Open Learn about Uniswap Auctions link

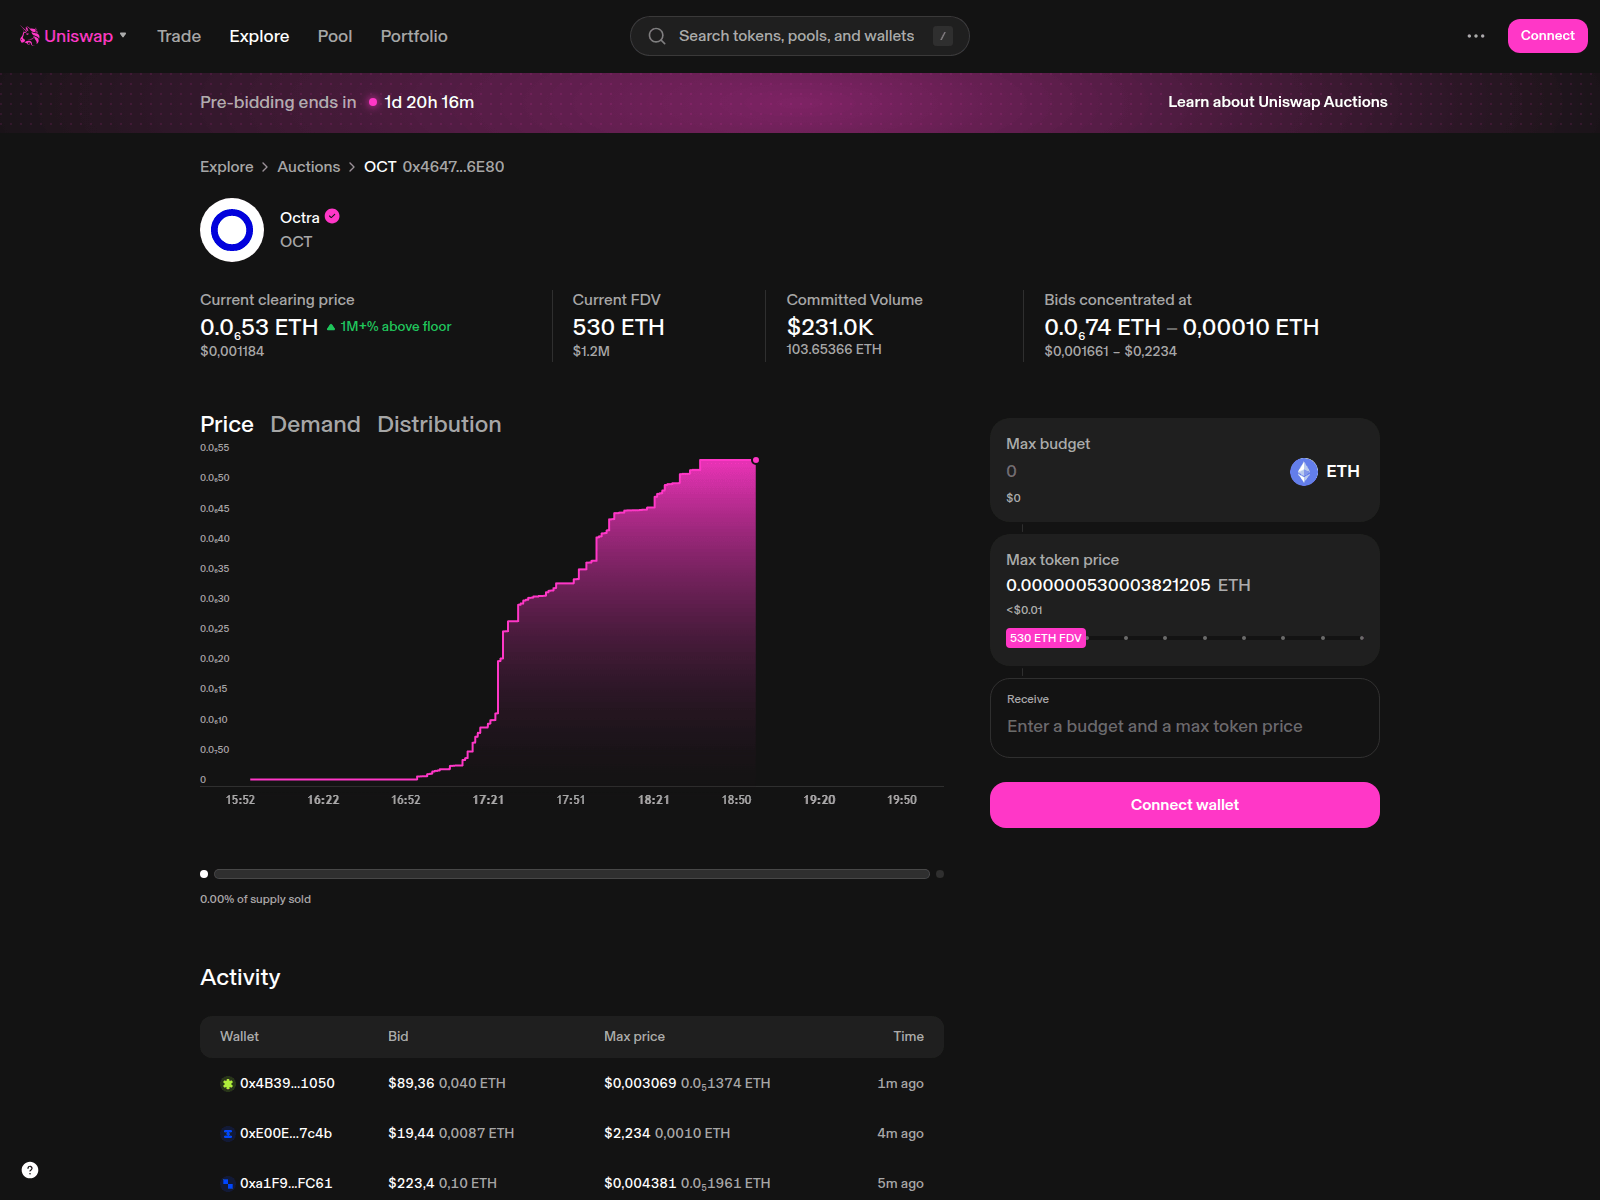coord(1277,102)
